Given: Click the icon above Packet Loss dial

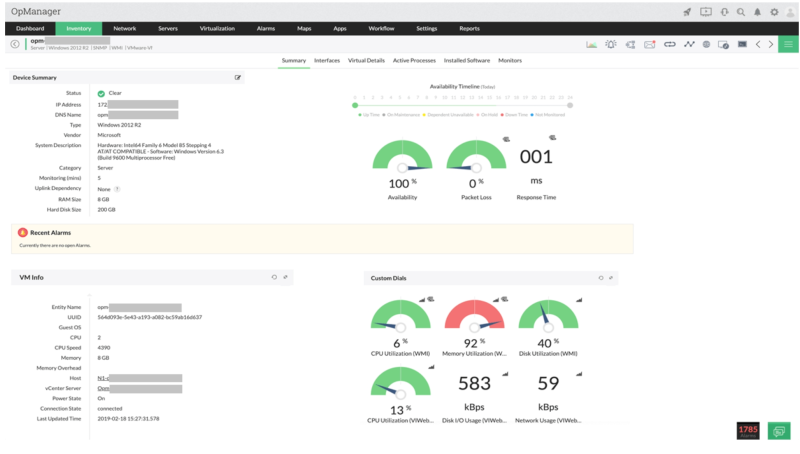Looking at the screenshot, I should click(x=506, y=139).
